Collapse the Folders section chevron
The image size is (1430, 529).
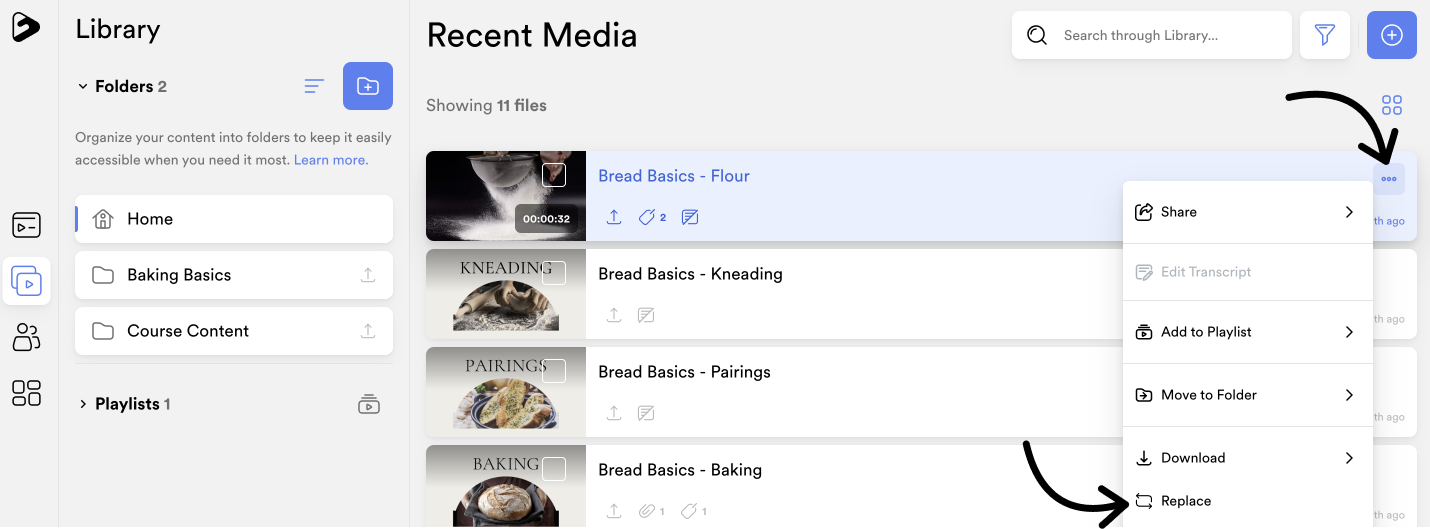click(x=83, y=87)
